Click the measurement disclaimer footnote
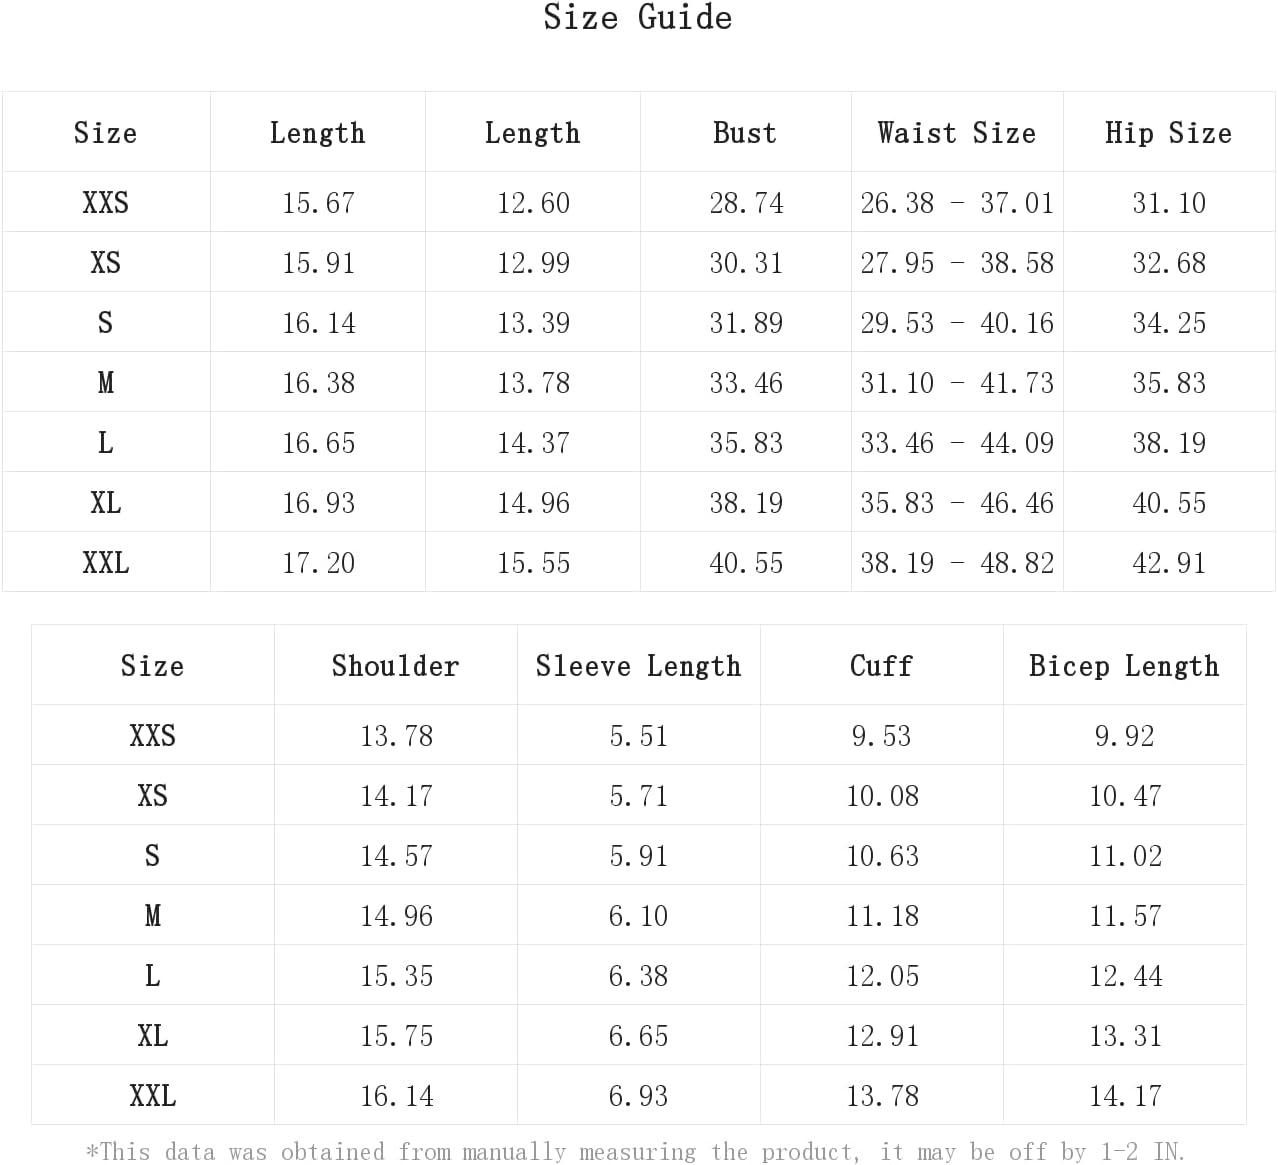Viewport: 1278px width, 1165px height. point(636,1151)
